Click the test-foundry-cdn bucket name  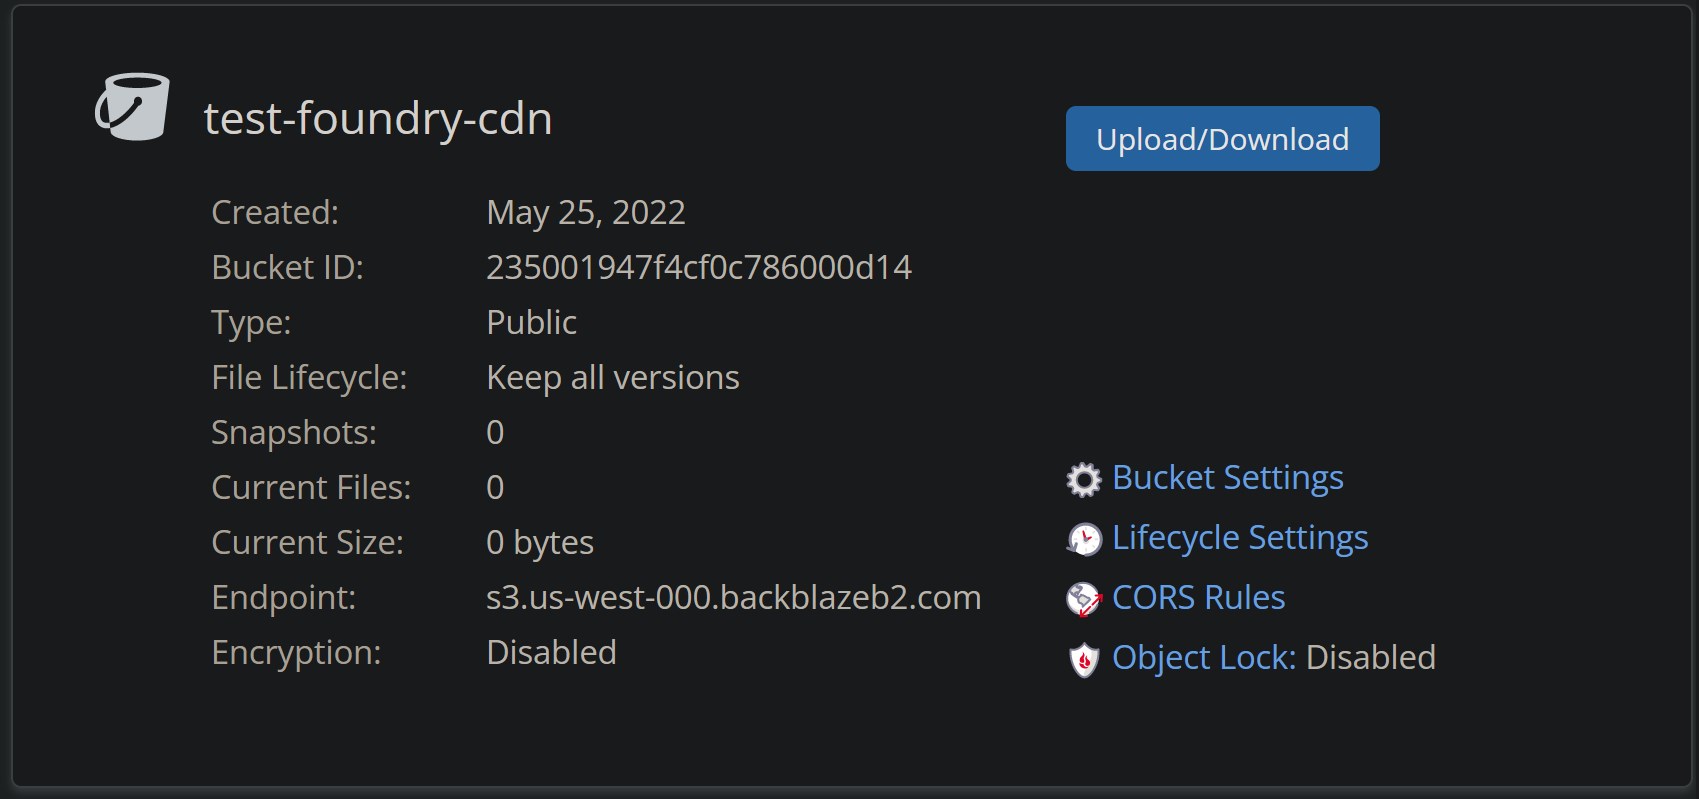point(378,119)
